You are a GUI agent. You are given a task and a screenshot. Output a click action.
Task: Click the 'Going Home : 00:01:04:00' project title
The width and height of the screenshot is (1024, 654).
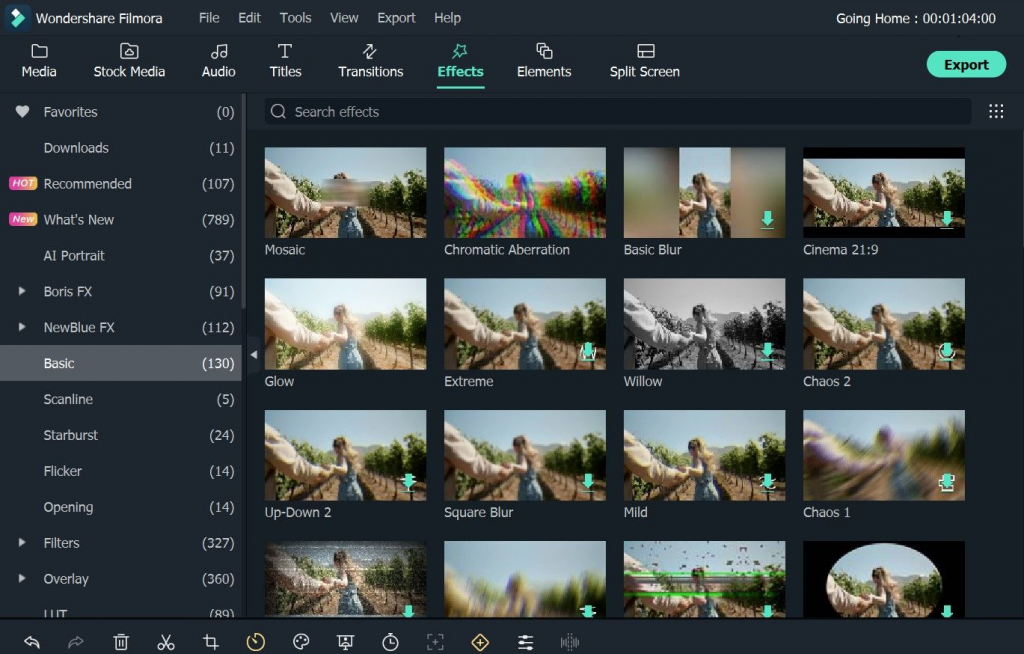916,18
